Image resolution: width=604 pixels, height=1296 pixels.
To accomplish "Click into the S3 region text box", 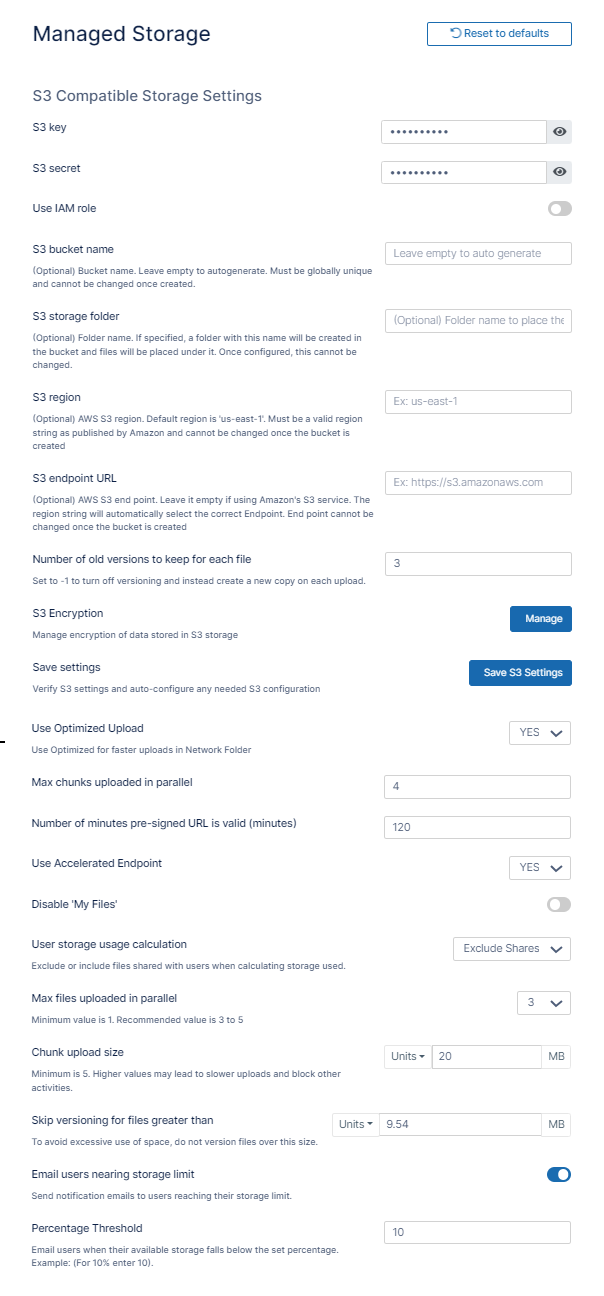I will [478, 402].
